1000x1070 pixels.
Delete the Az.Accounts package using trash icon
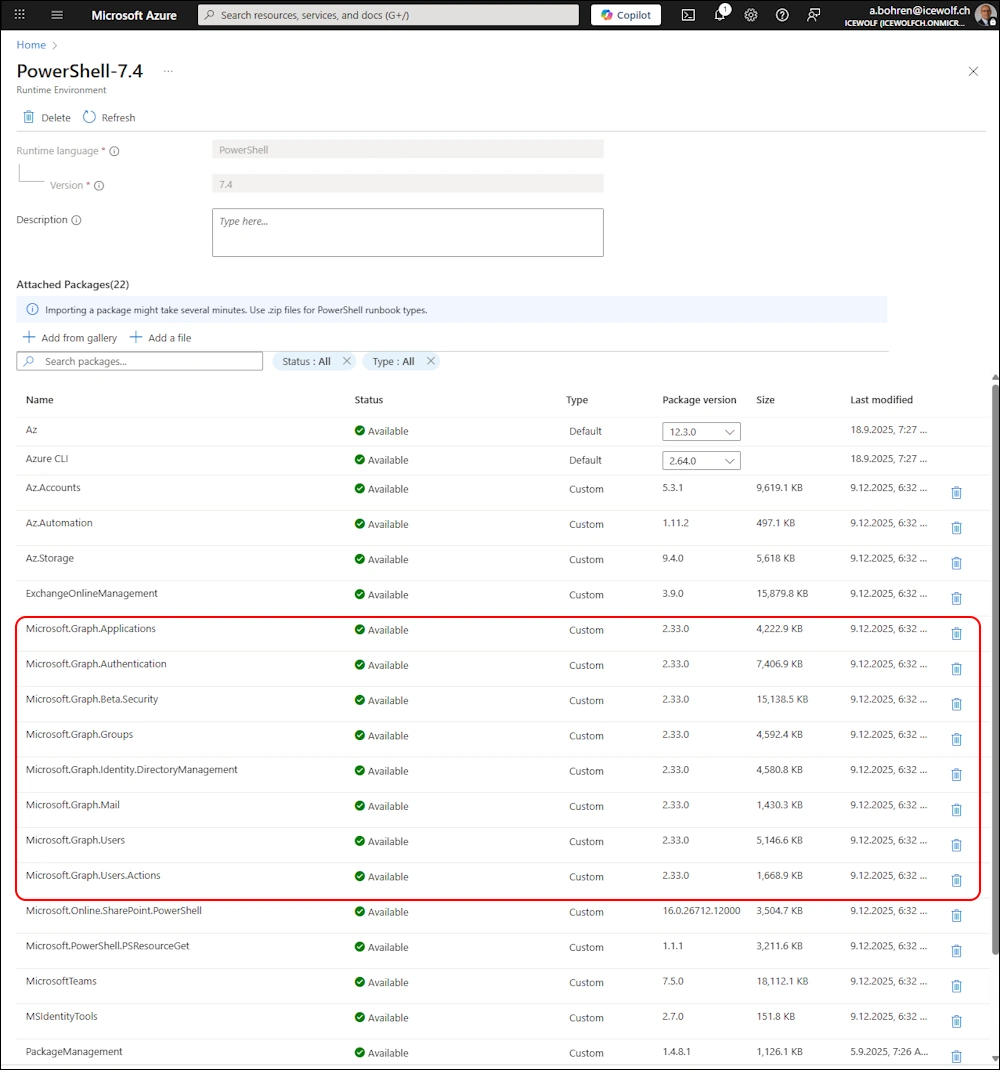point(956,493)
